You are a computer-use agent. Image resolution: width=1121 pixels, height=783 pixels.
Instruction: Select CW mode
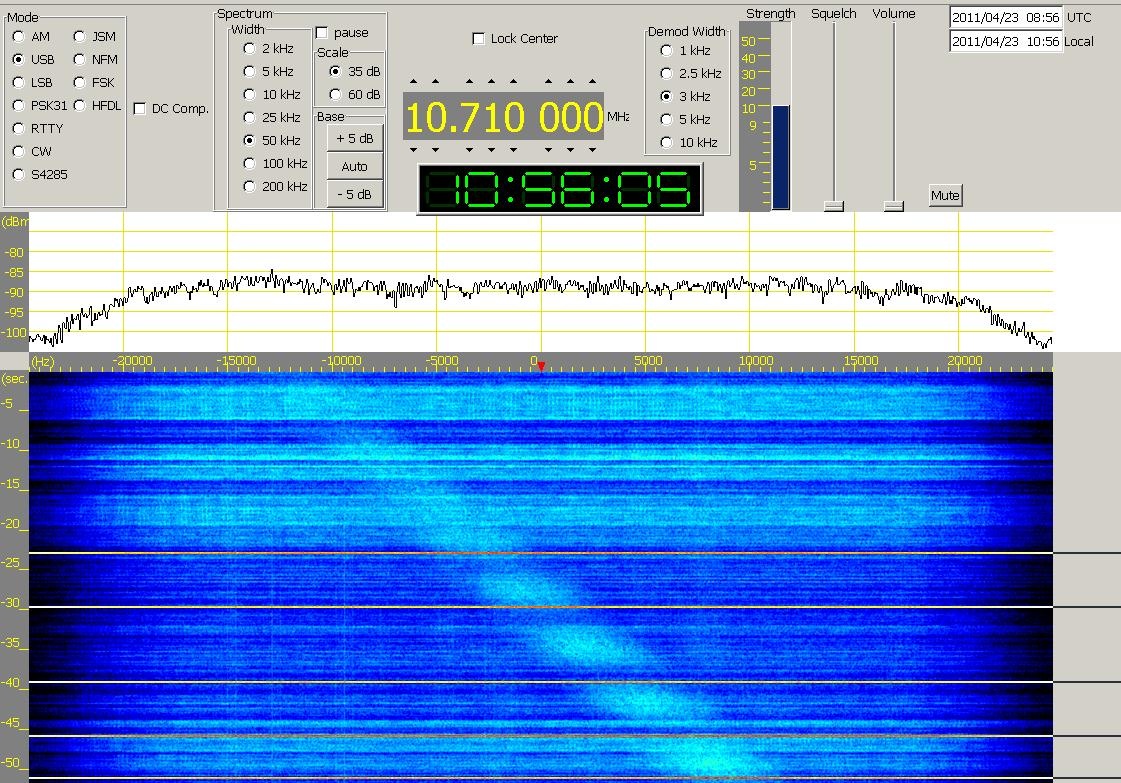tap(19, 152)
